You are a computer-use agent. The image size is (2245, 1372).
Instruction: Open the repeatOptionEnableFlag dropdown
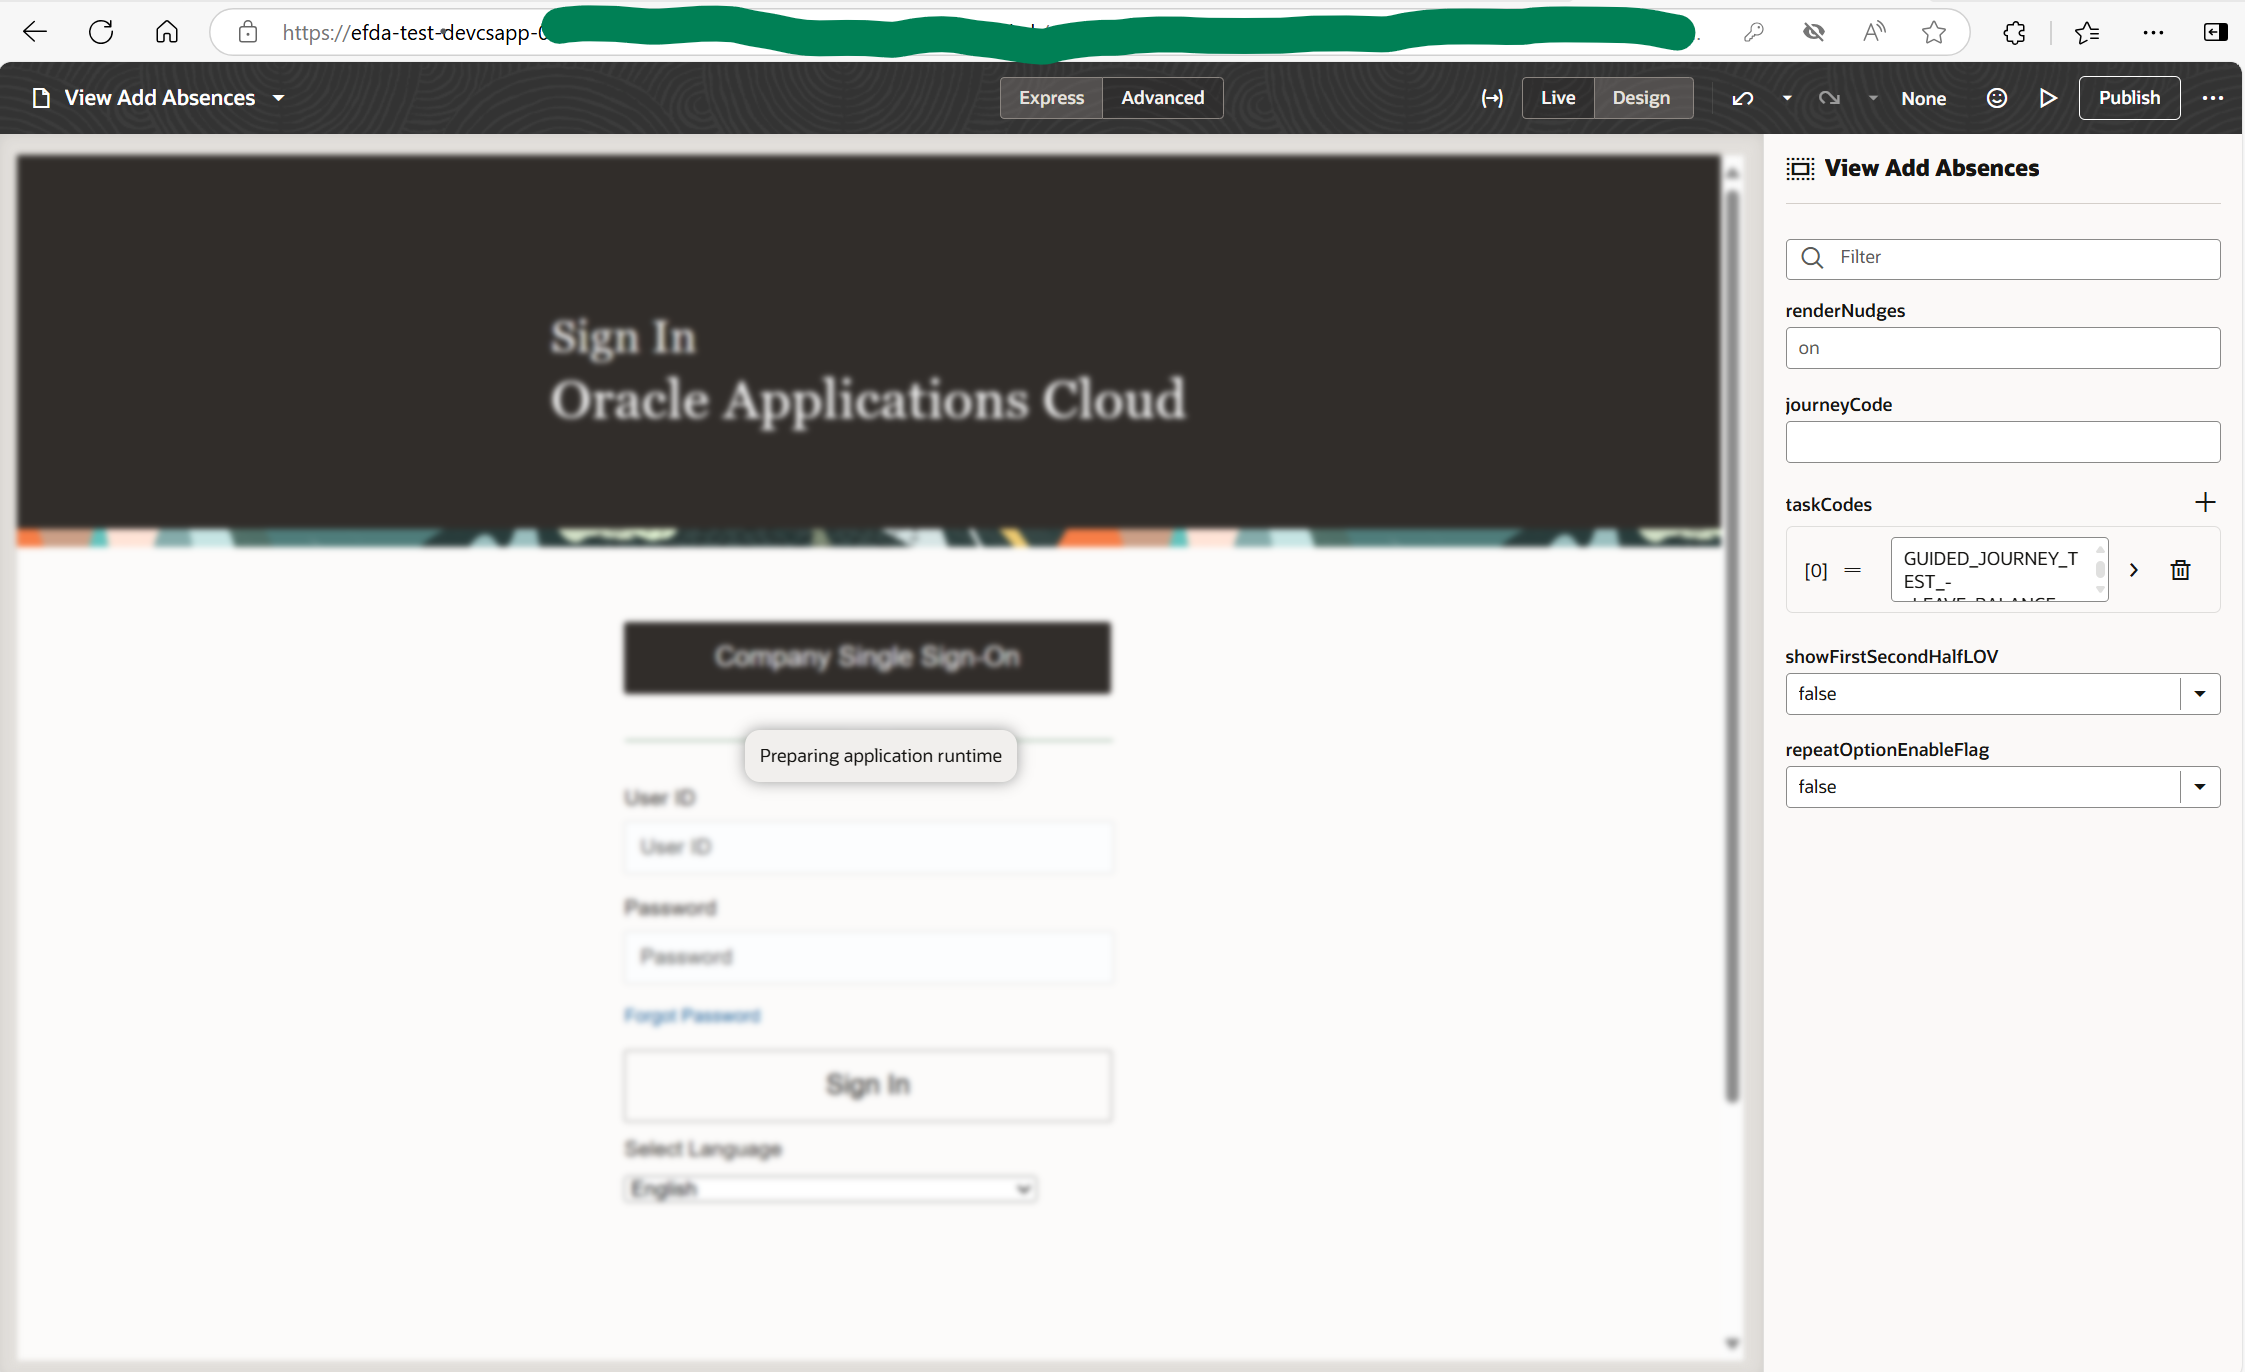pos(2199,786)
